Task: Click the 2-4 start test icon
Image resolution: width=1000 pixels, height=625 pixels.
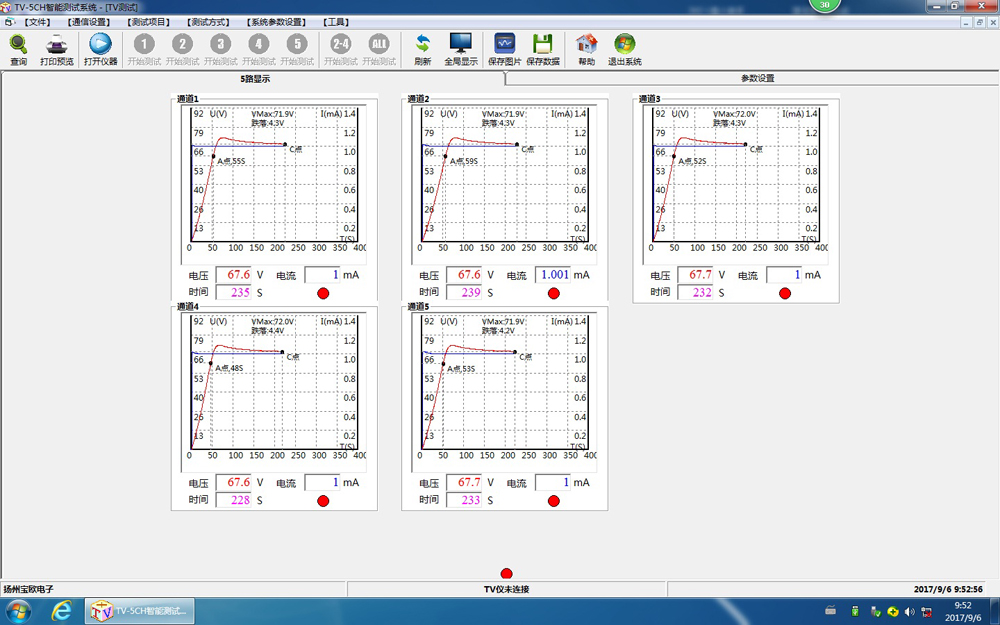Action: click(x=341, y=45)
